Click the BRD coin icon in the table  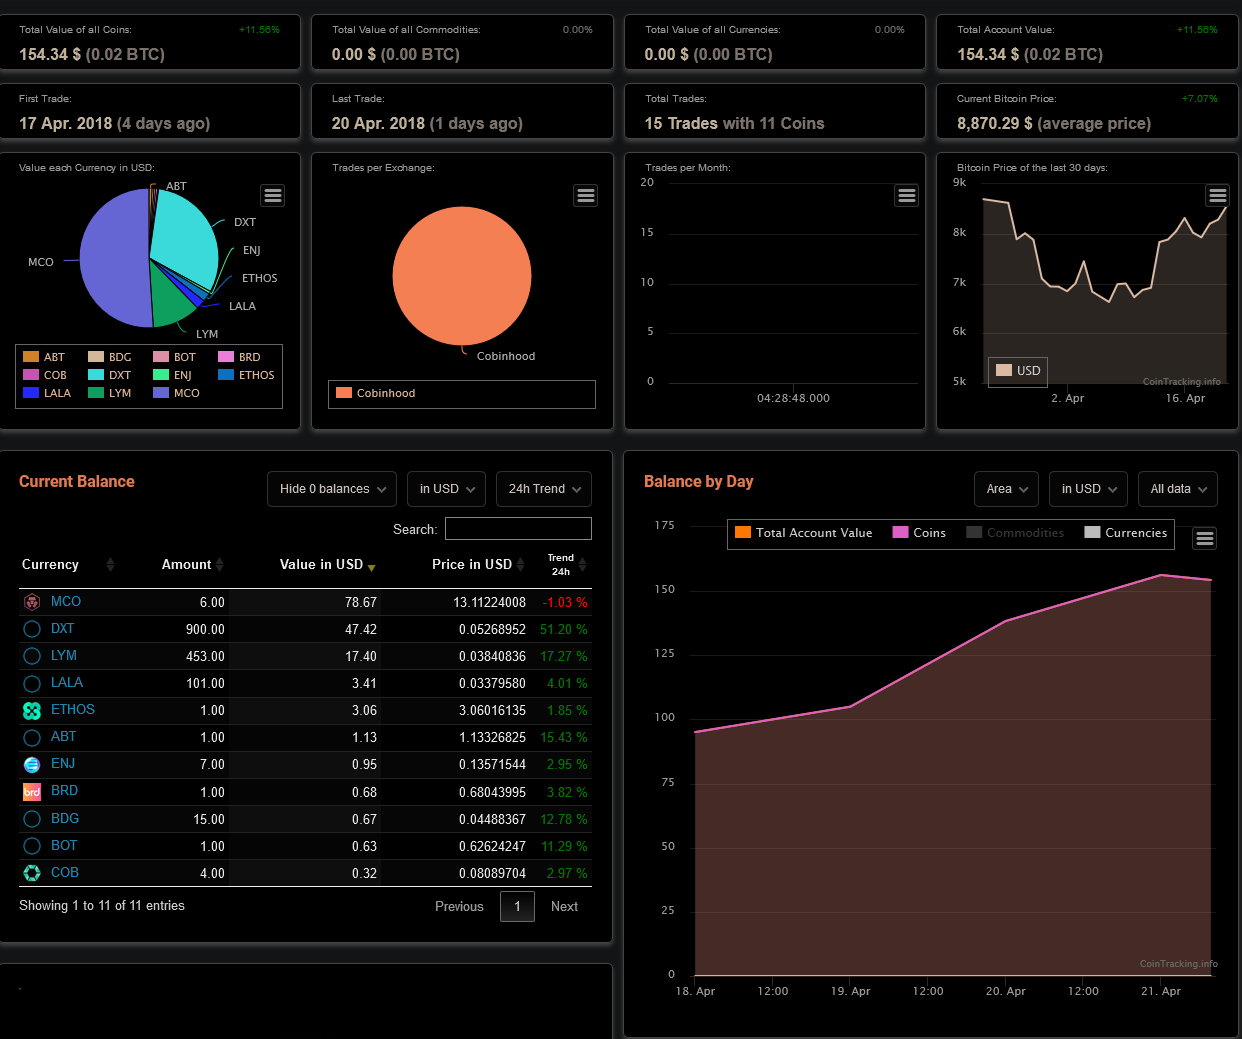point(32,791)
